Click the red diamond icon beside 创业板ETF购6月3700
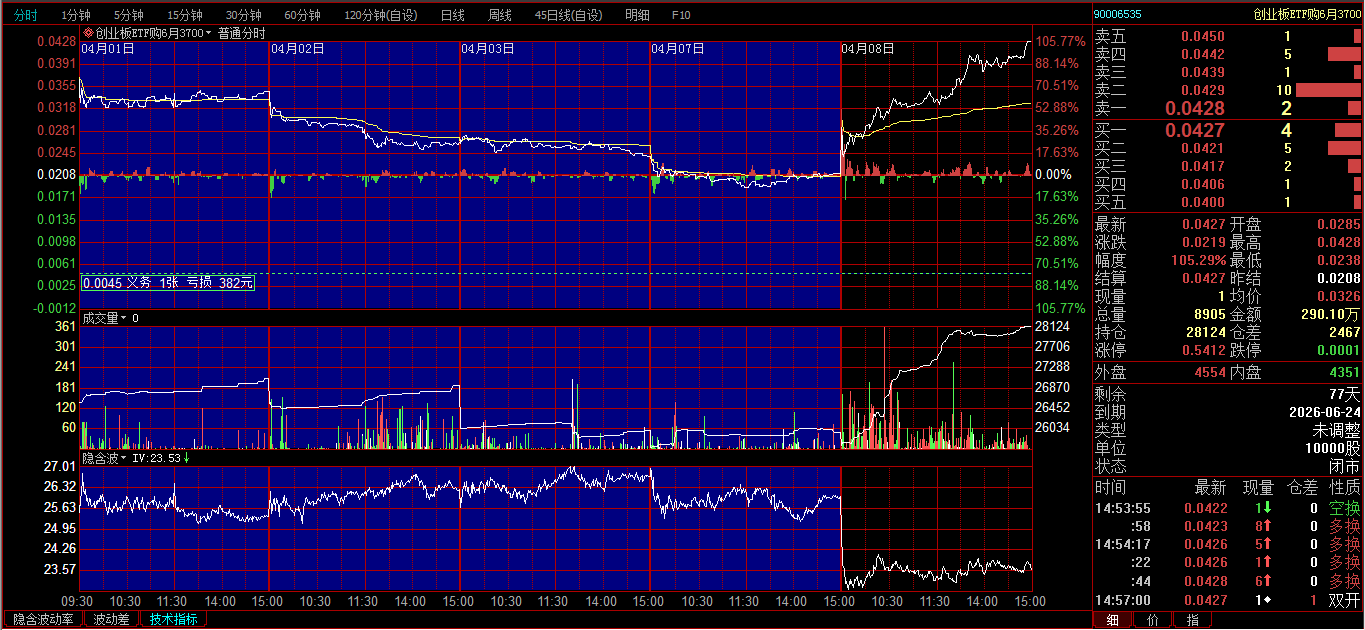1365x630 pixels. coord(87,33)
